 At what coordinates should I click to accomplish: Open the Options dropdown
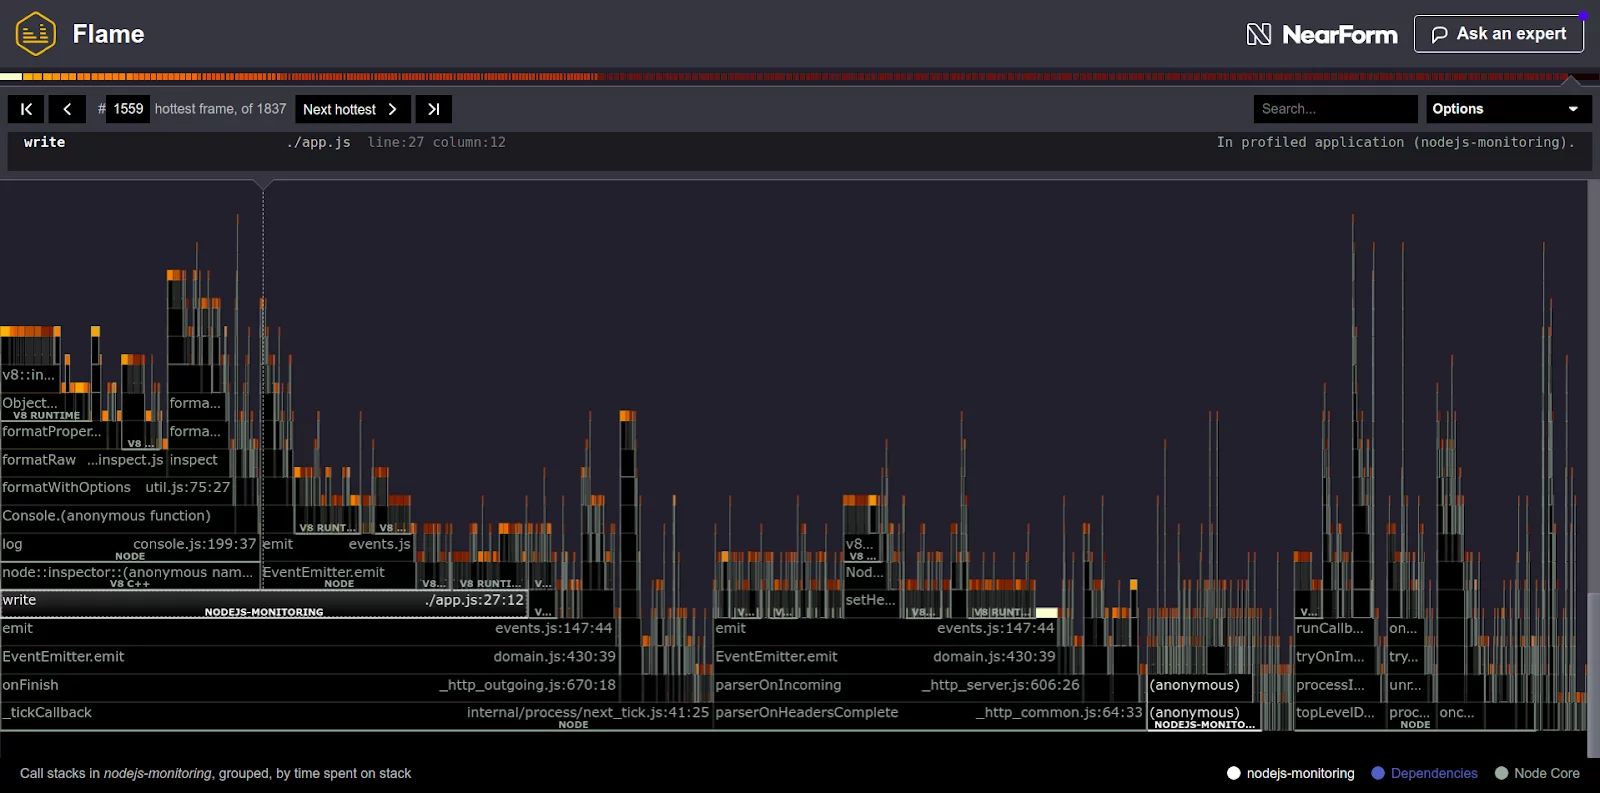point(1508,109)
